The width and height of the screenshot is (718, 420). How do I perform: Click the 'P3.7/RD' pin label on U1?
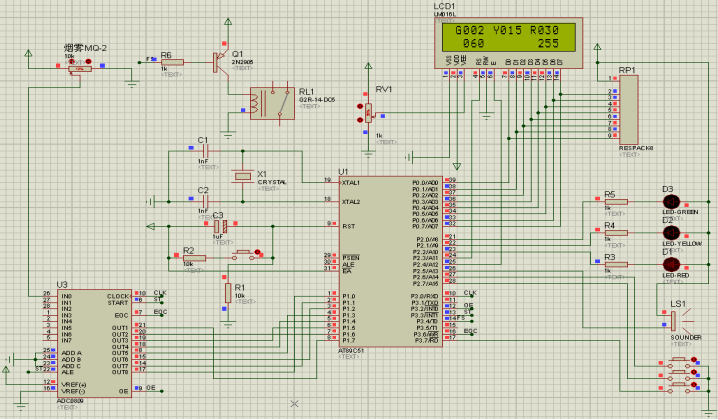426,340
